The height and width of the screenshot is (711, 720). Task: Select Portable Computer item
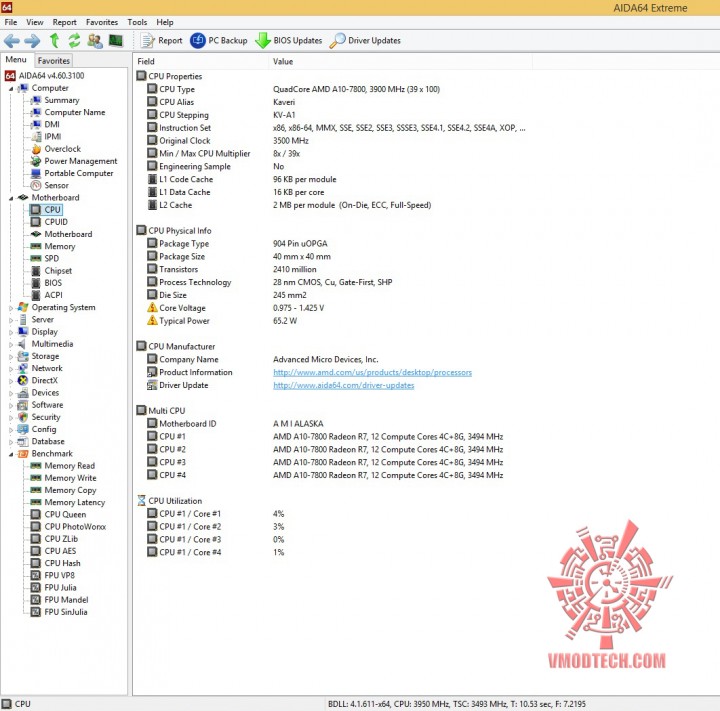point(79,173)
